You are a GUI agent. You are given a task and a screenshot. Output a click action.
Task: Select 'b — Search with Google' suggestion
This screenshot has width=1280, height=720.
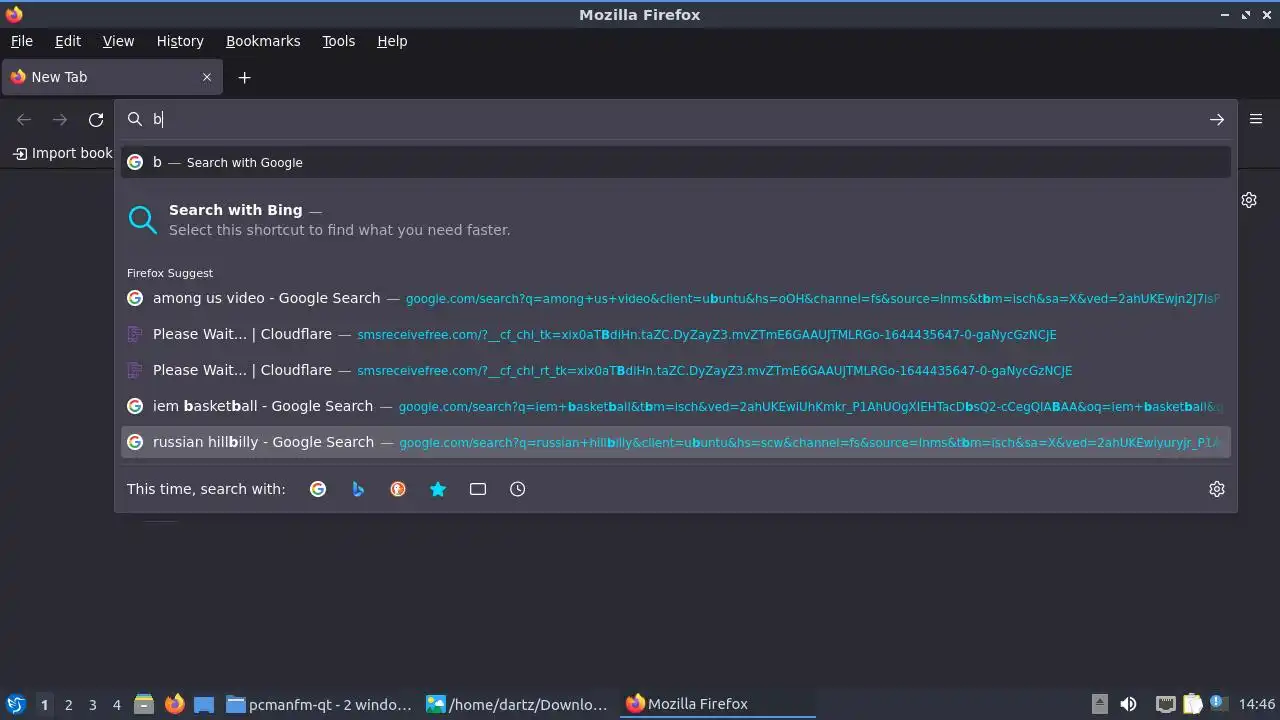pos(676,162)
